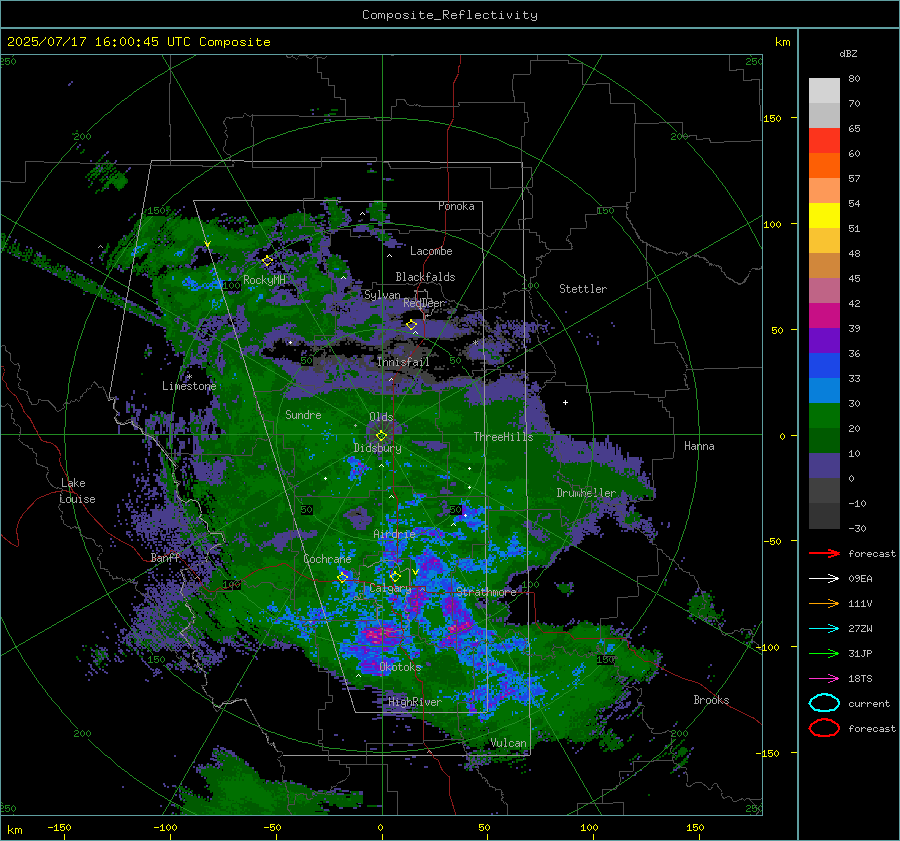Select the 80 dBZ white color swatch

[x=824, y=90]
